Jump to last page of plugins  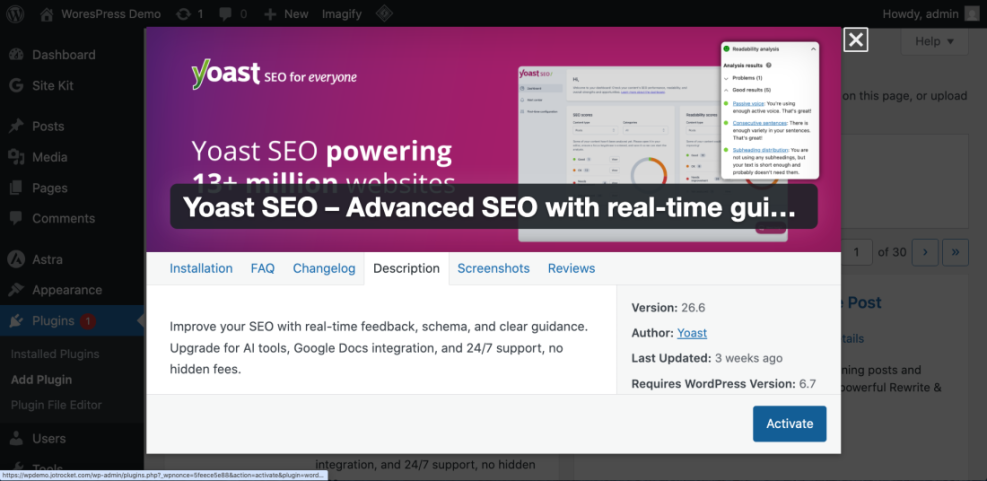956,252
